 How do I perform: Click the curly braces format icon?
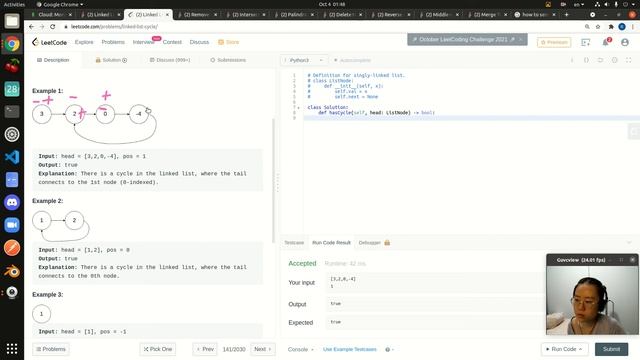coord(586,60)
